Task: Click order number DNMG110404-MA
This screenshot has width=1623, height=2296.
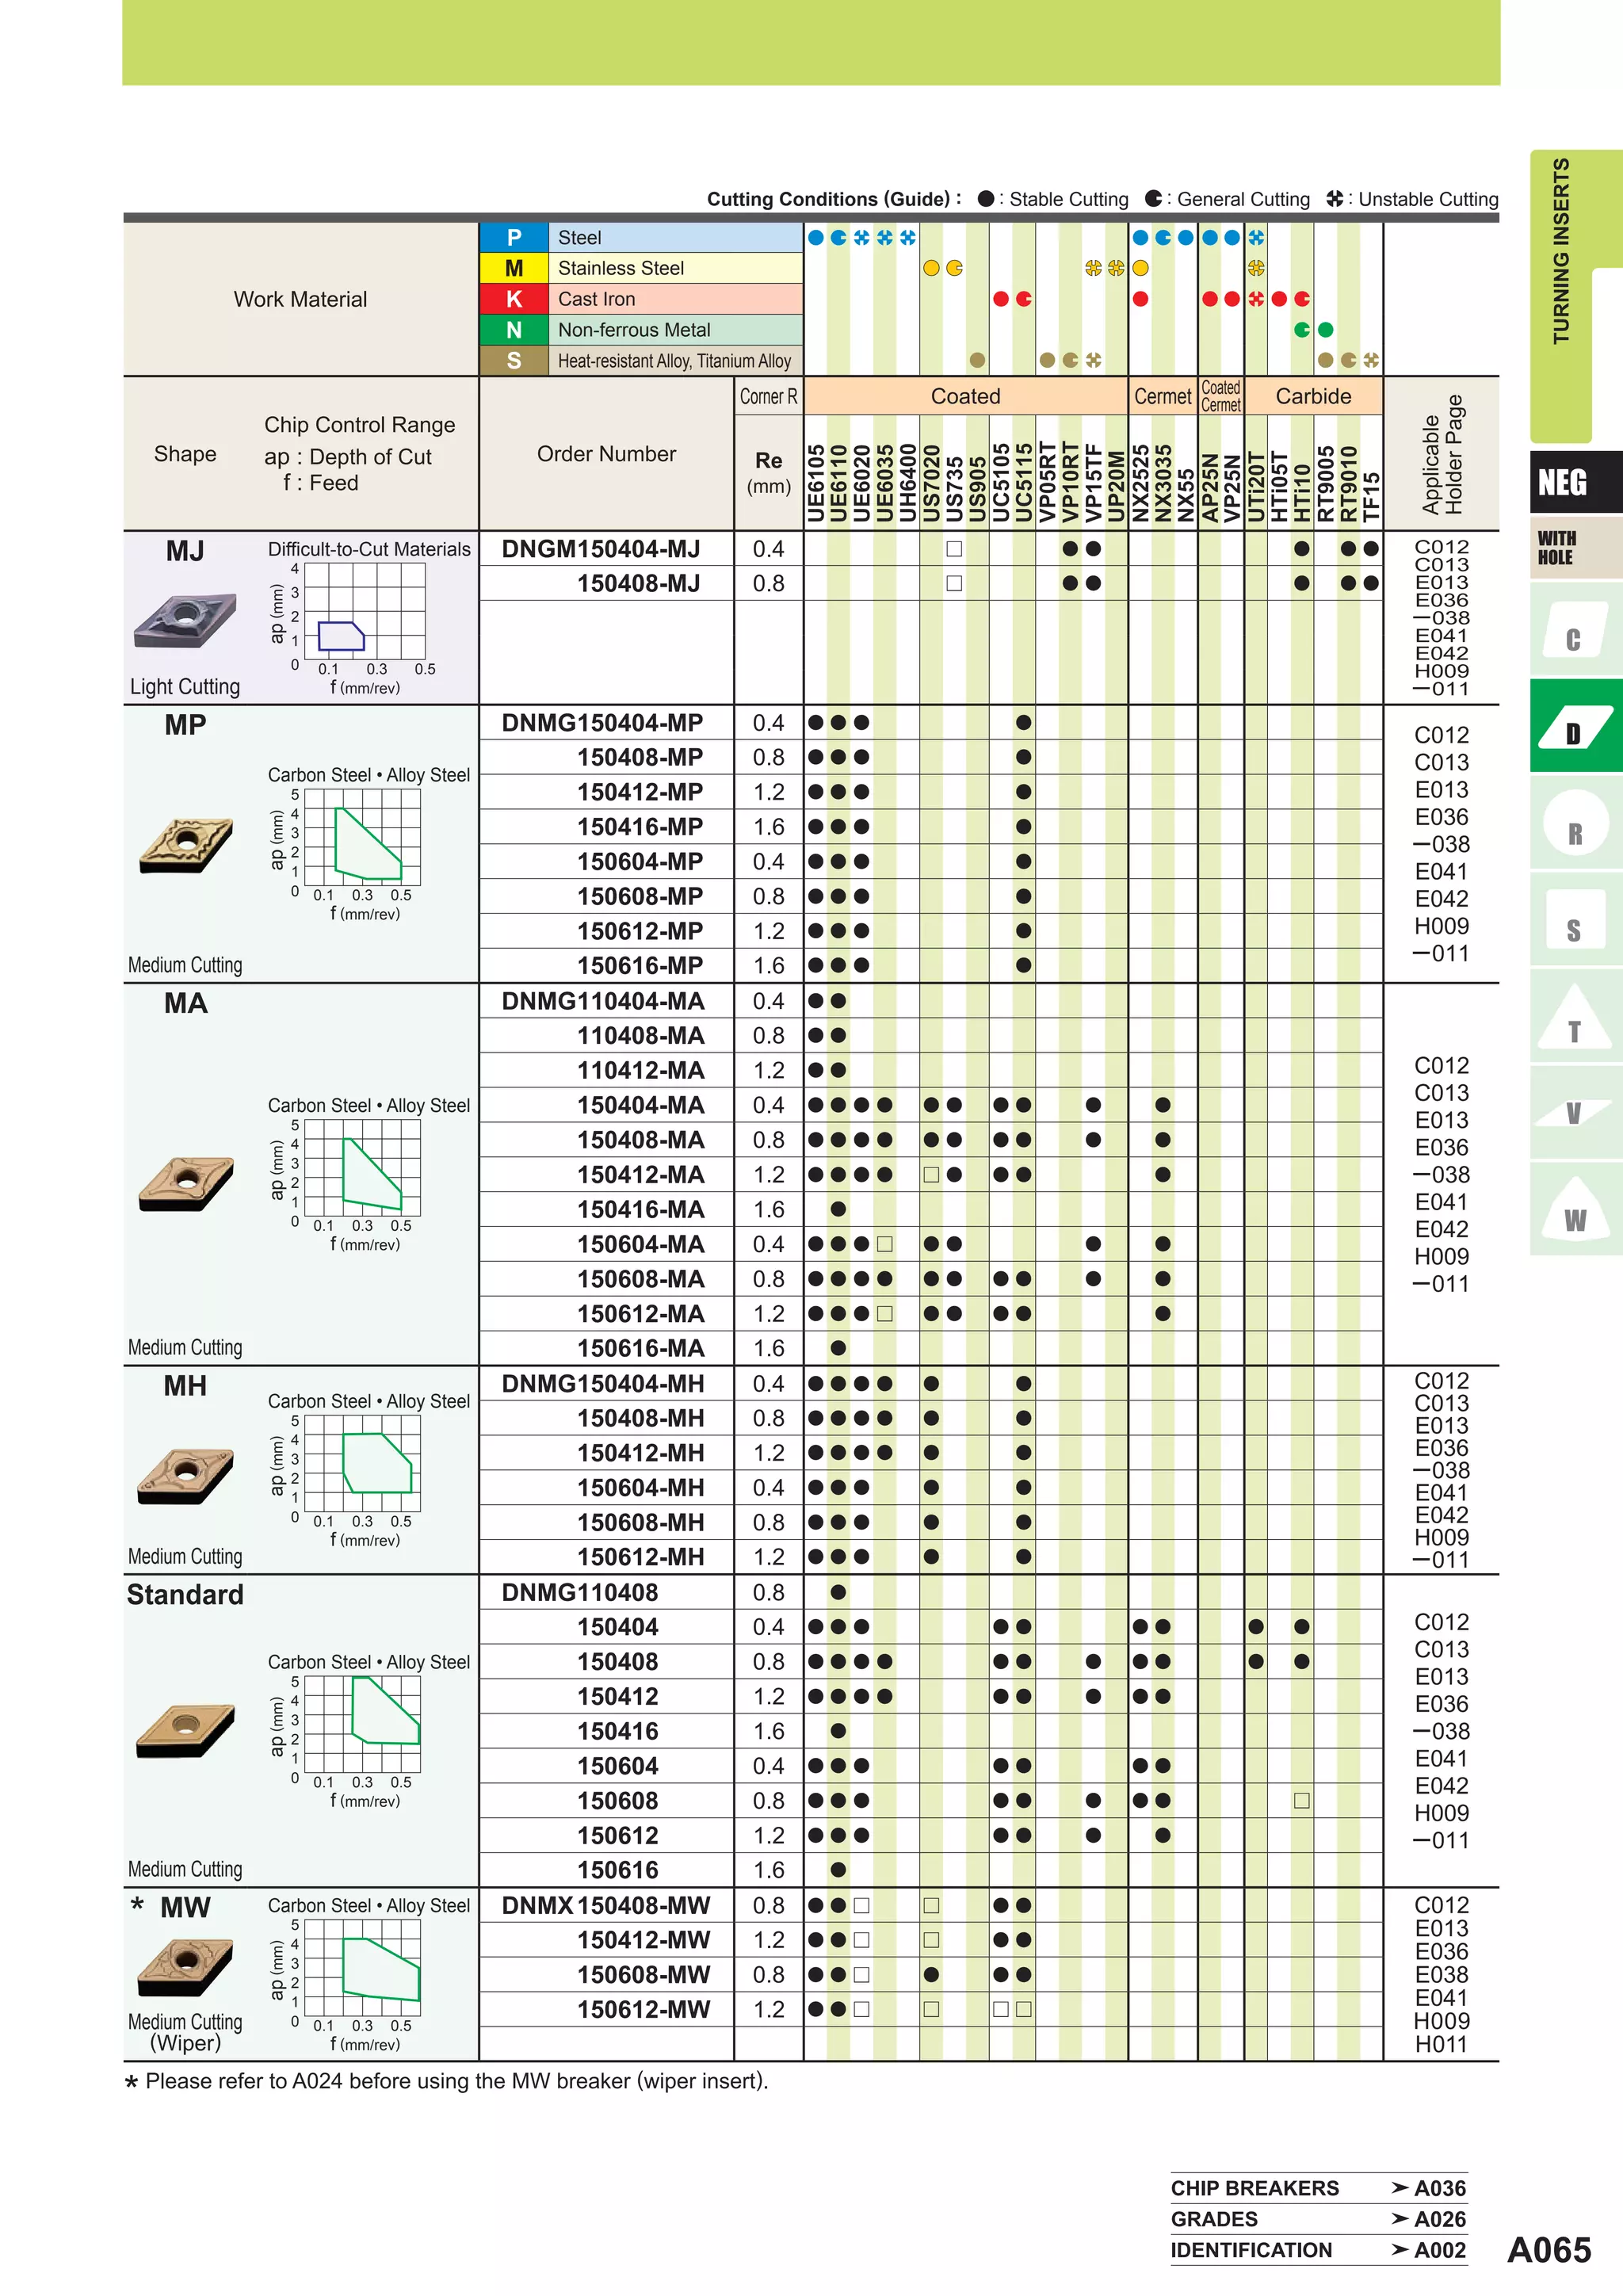Action: coord(603,1001)
